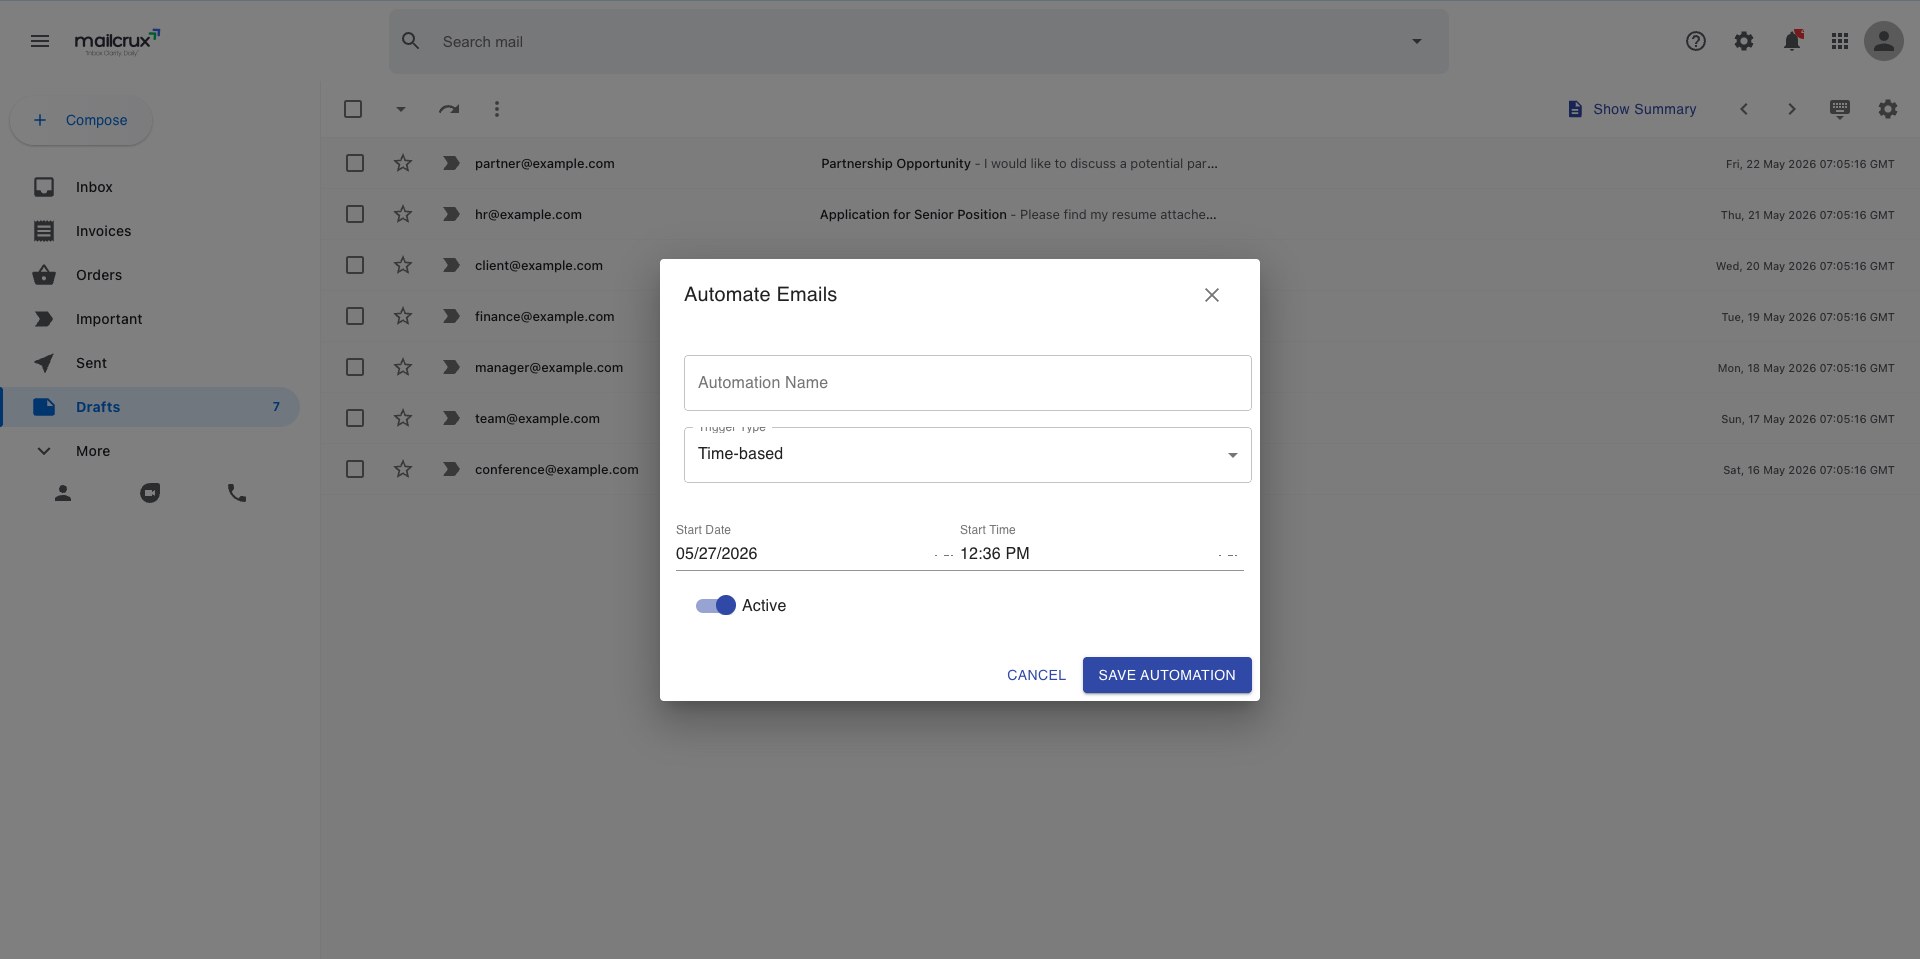This screenshot has height=959, width=1920.
Task: Open the mail list settings gear
Action: (1888, 109)
